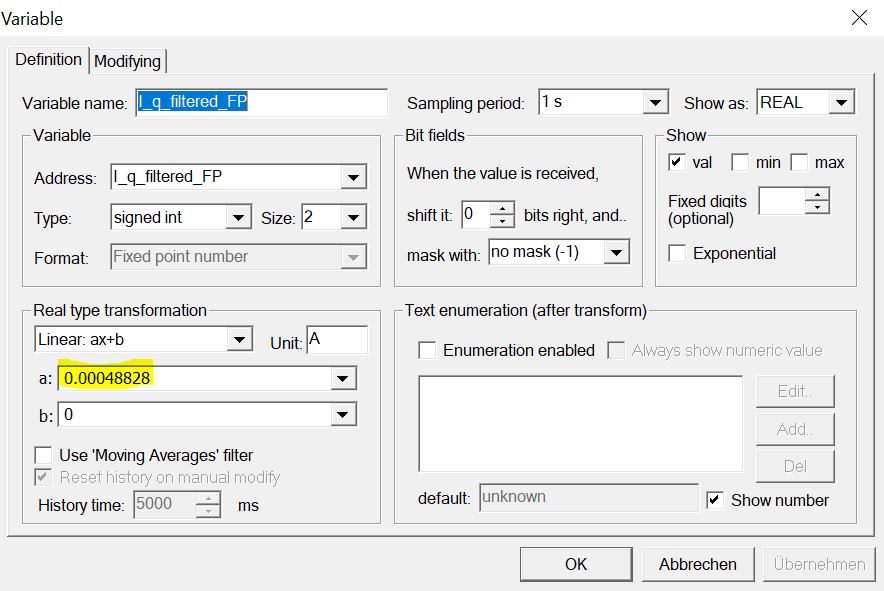Toggle the val show checkbox
This screenshot has height=591, width=884.
[x=677, y=162]
